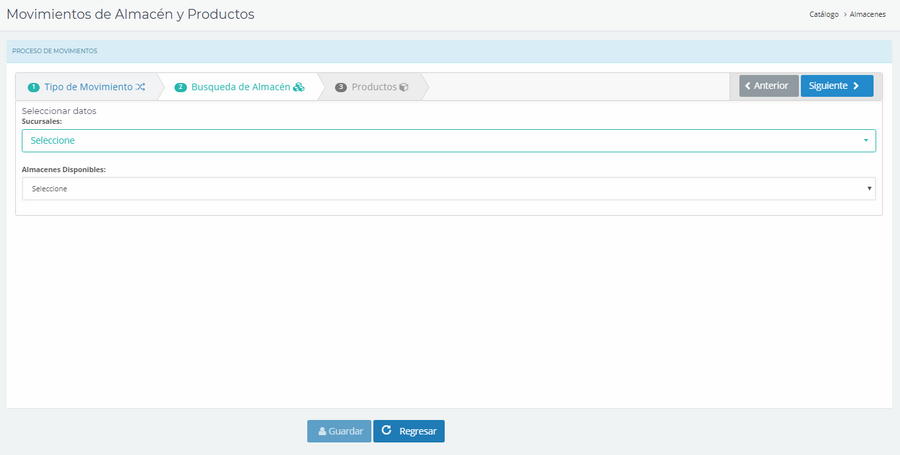Viewport: 900px width, 455px height.
Task: Open the Catálogo breadcrumb link
Action: coord(823,15)
